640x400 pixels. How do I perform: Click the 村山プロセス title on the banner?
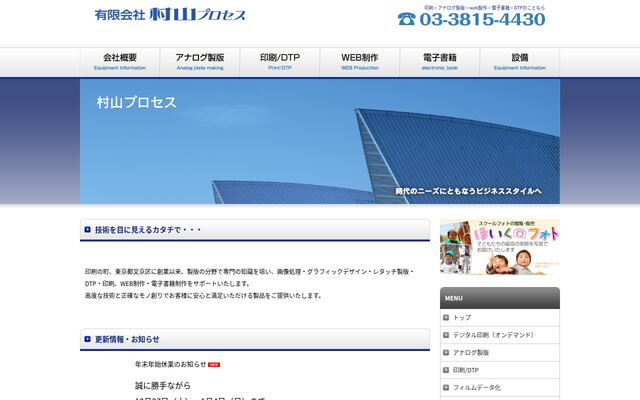(x=136, y=102)
